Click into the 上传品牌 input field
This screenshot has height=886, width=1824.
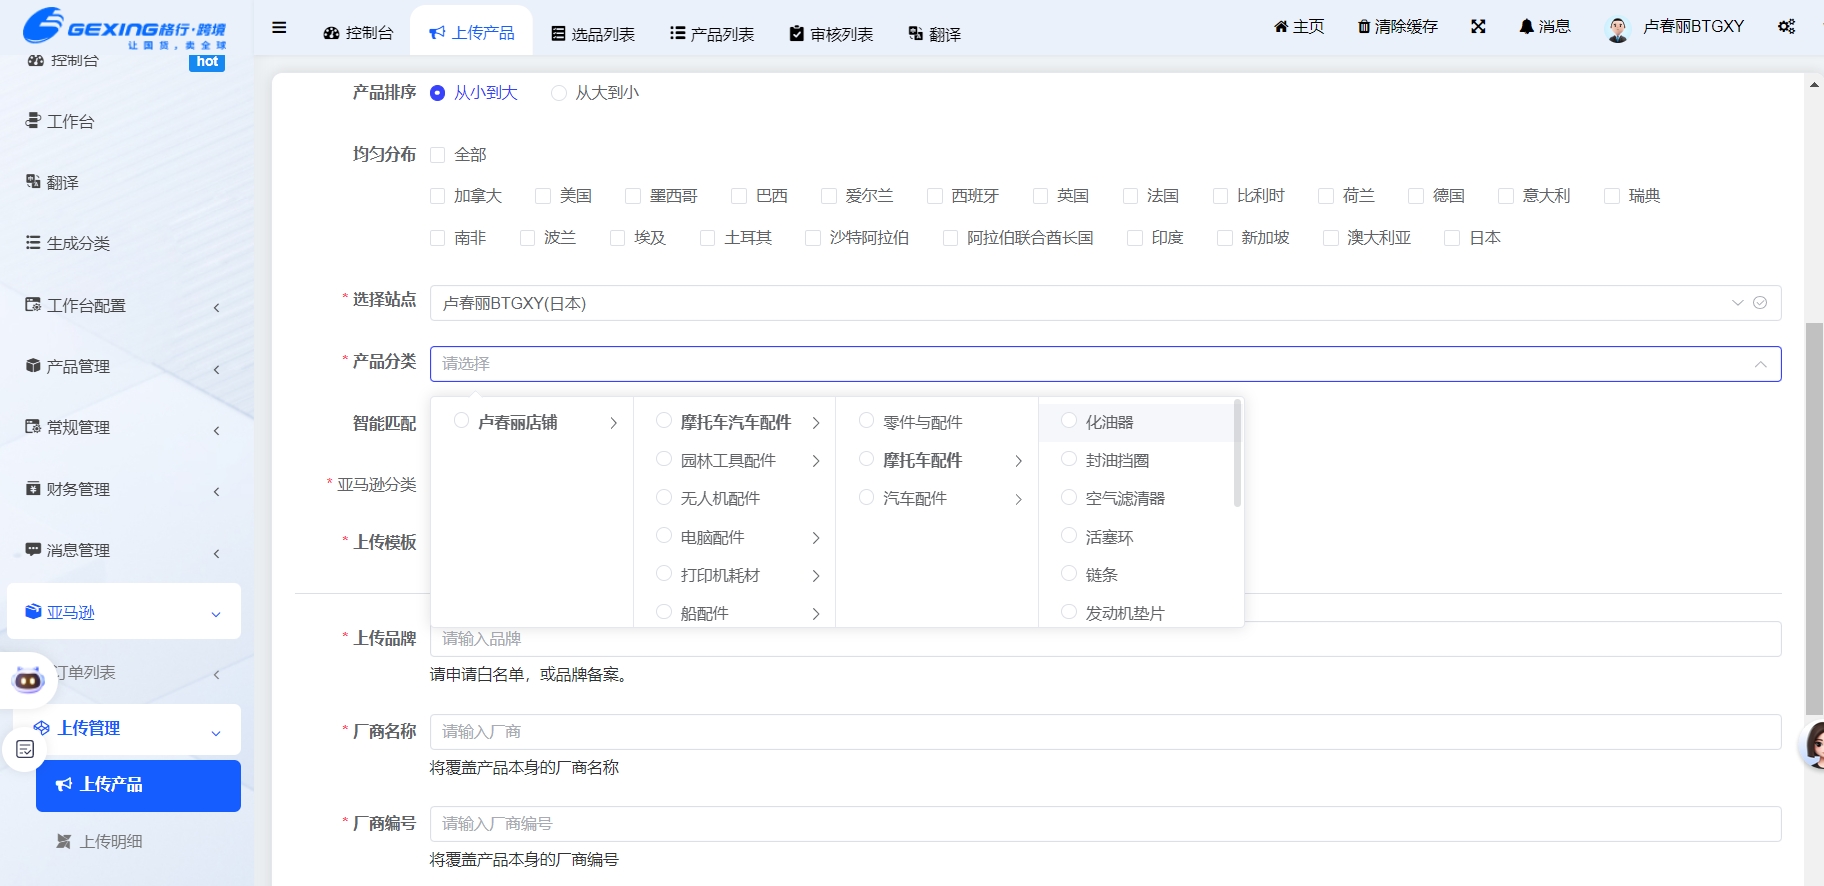[x=1104, y=639]
